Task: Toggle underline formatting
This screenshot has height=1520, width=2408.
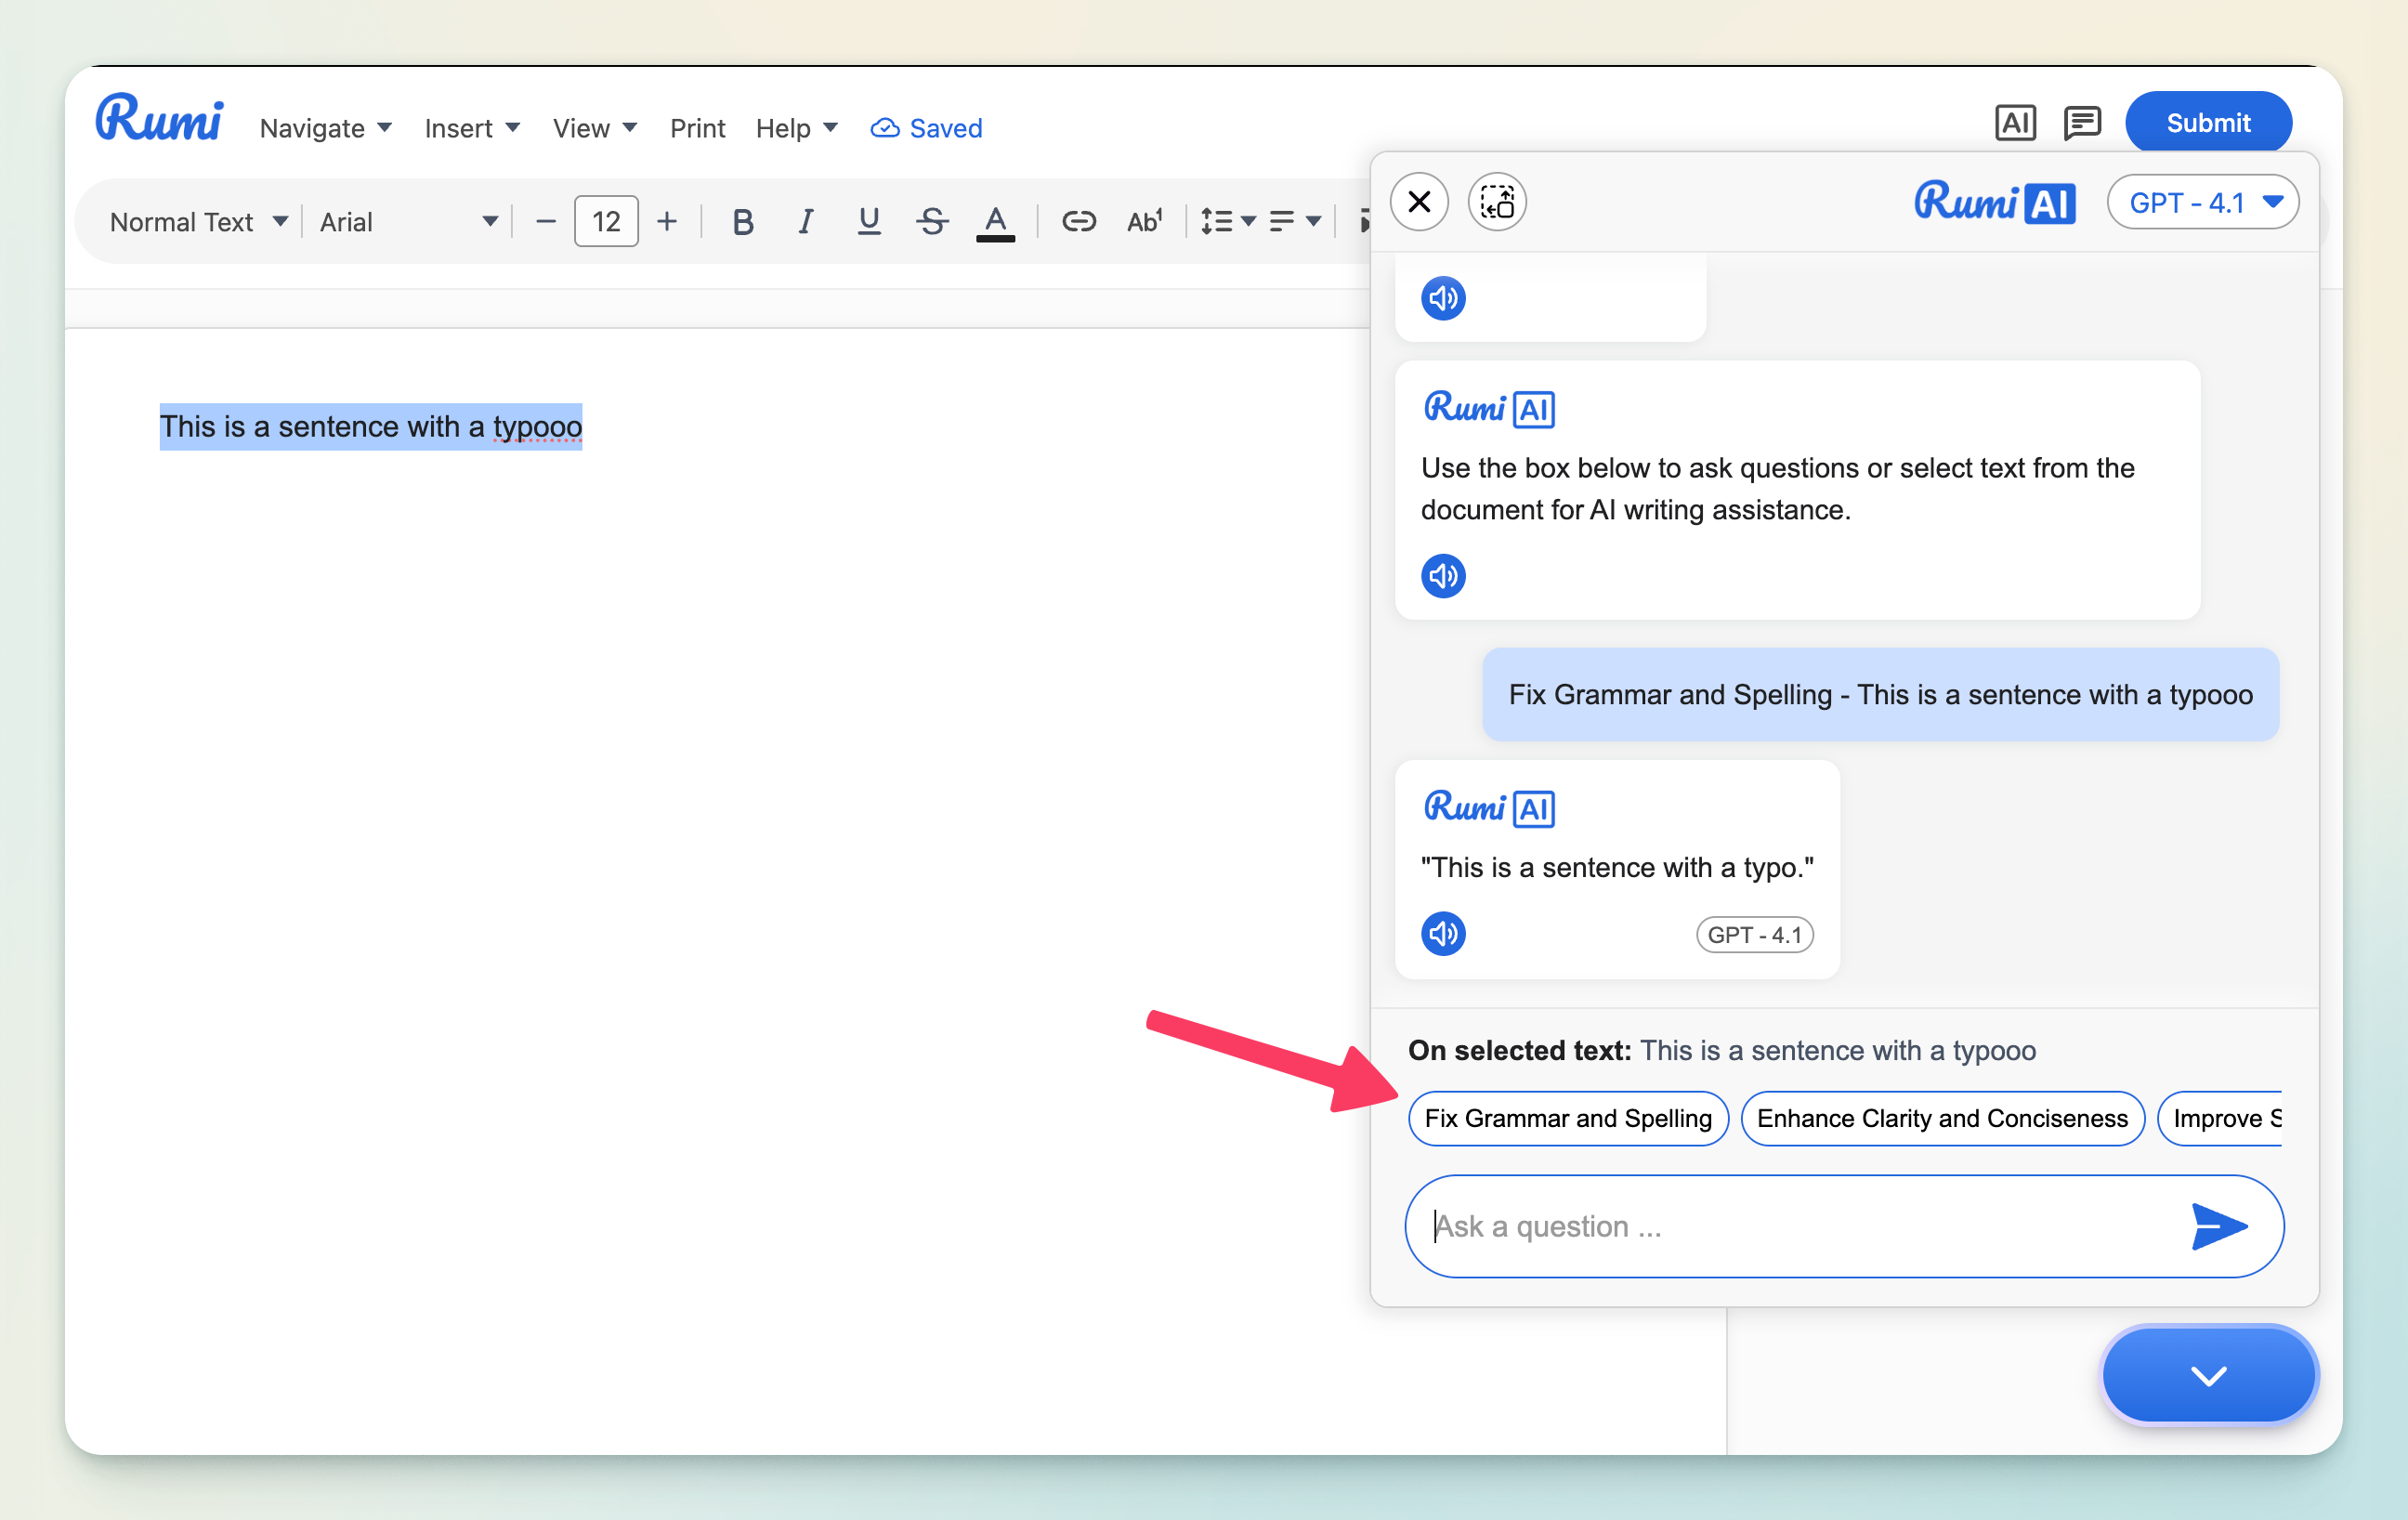Action: click(x=868, y=221)
